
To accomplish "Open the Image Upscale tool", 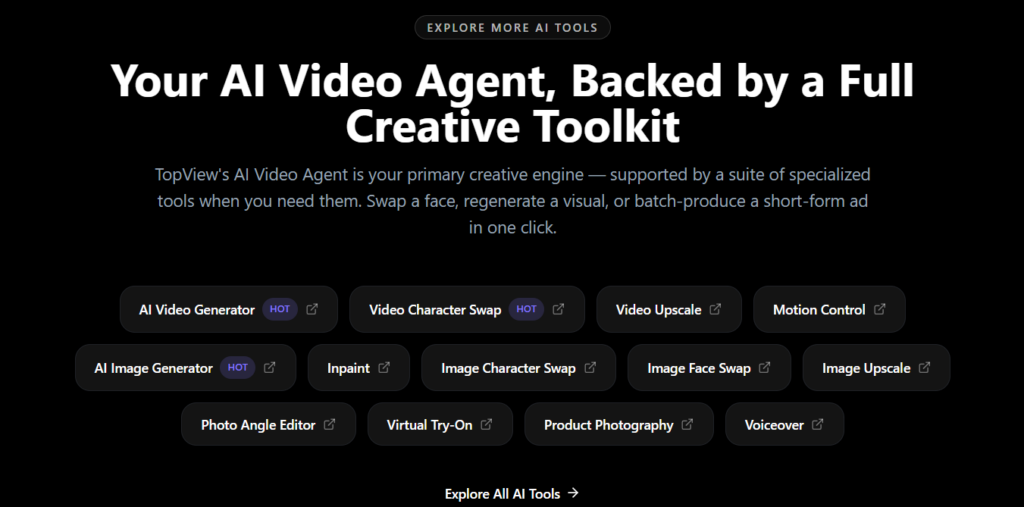I will [876, 367].
